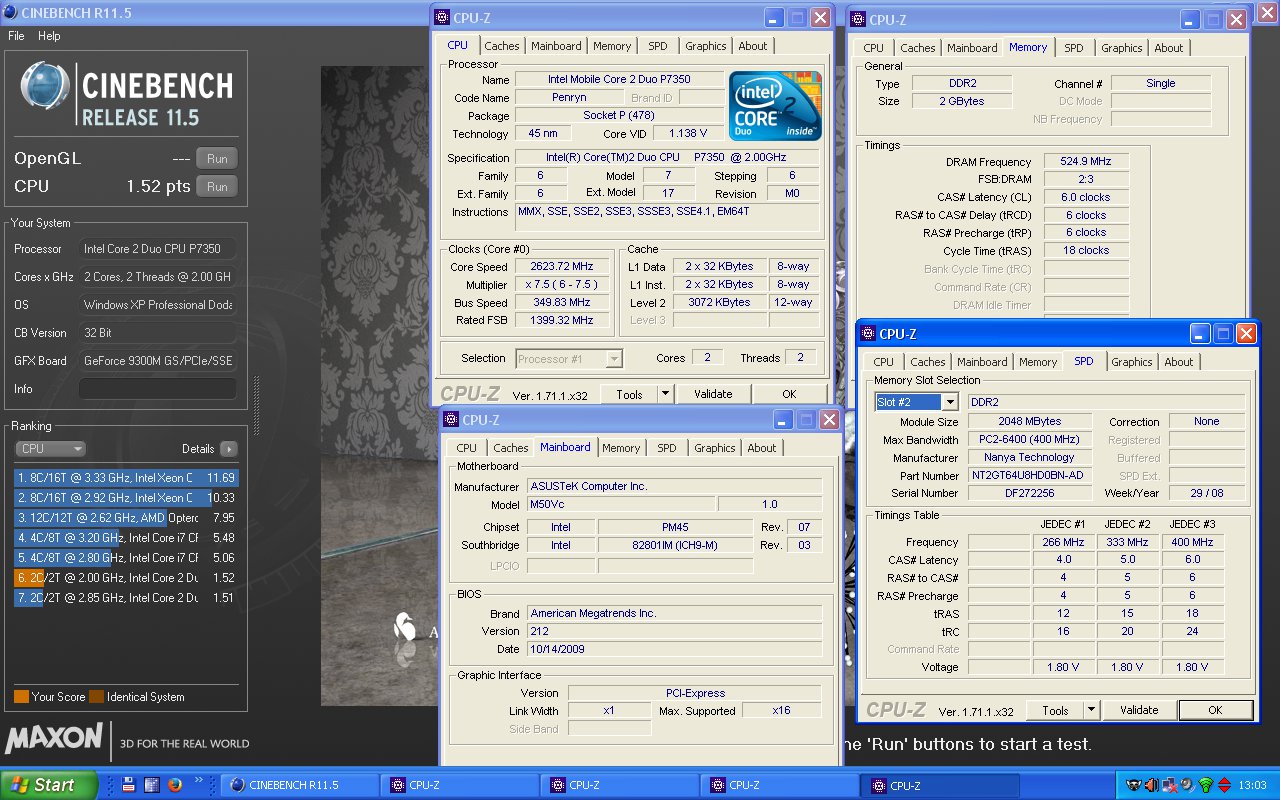Launch Firefox from quick launch

pyautogui.click(x=175, y=785)
